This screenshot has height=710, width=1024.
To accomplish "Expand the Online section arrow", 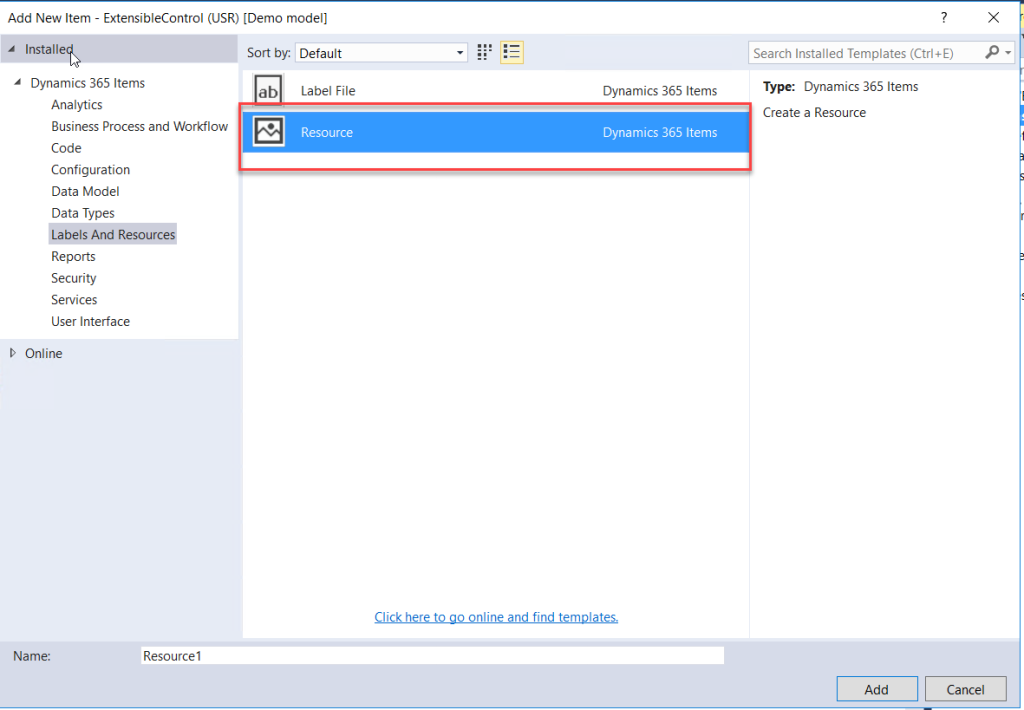I will [12, 353].
